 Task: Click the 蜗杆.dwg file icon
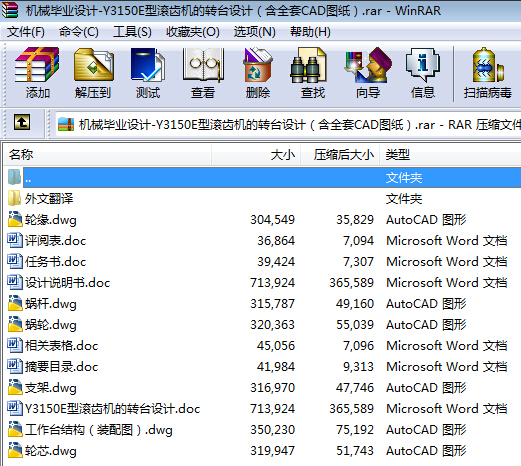click(14, 303)
